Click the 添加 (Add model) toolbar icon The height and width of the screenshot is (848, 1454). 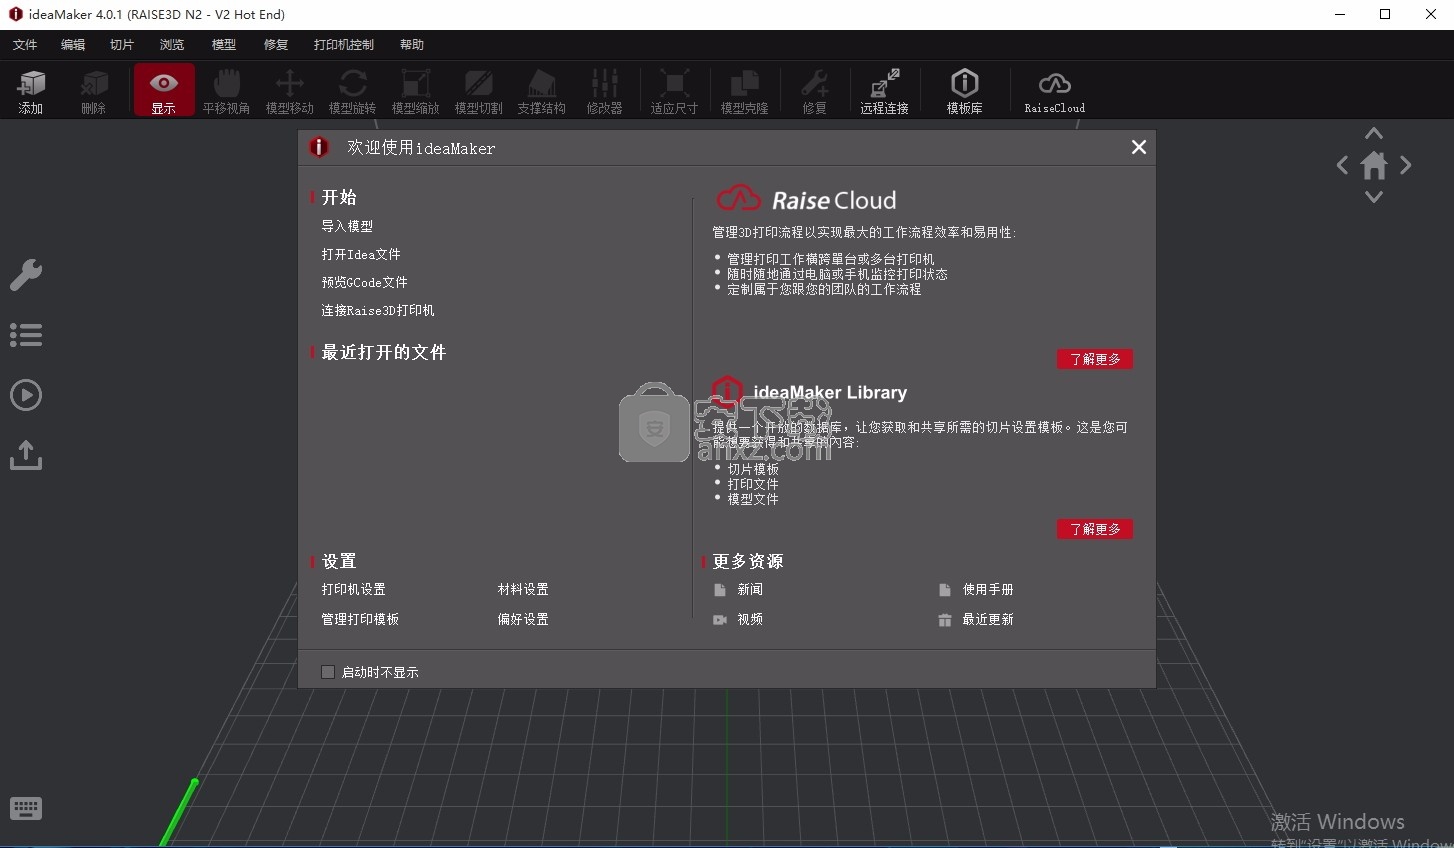coord(31,91)
